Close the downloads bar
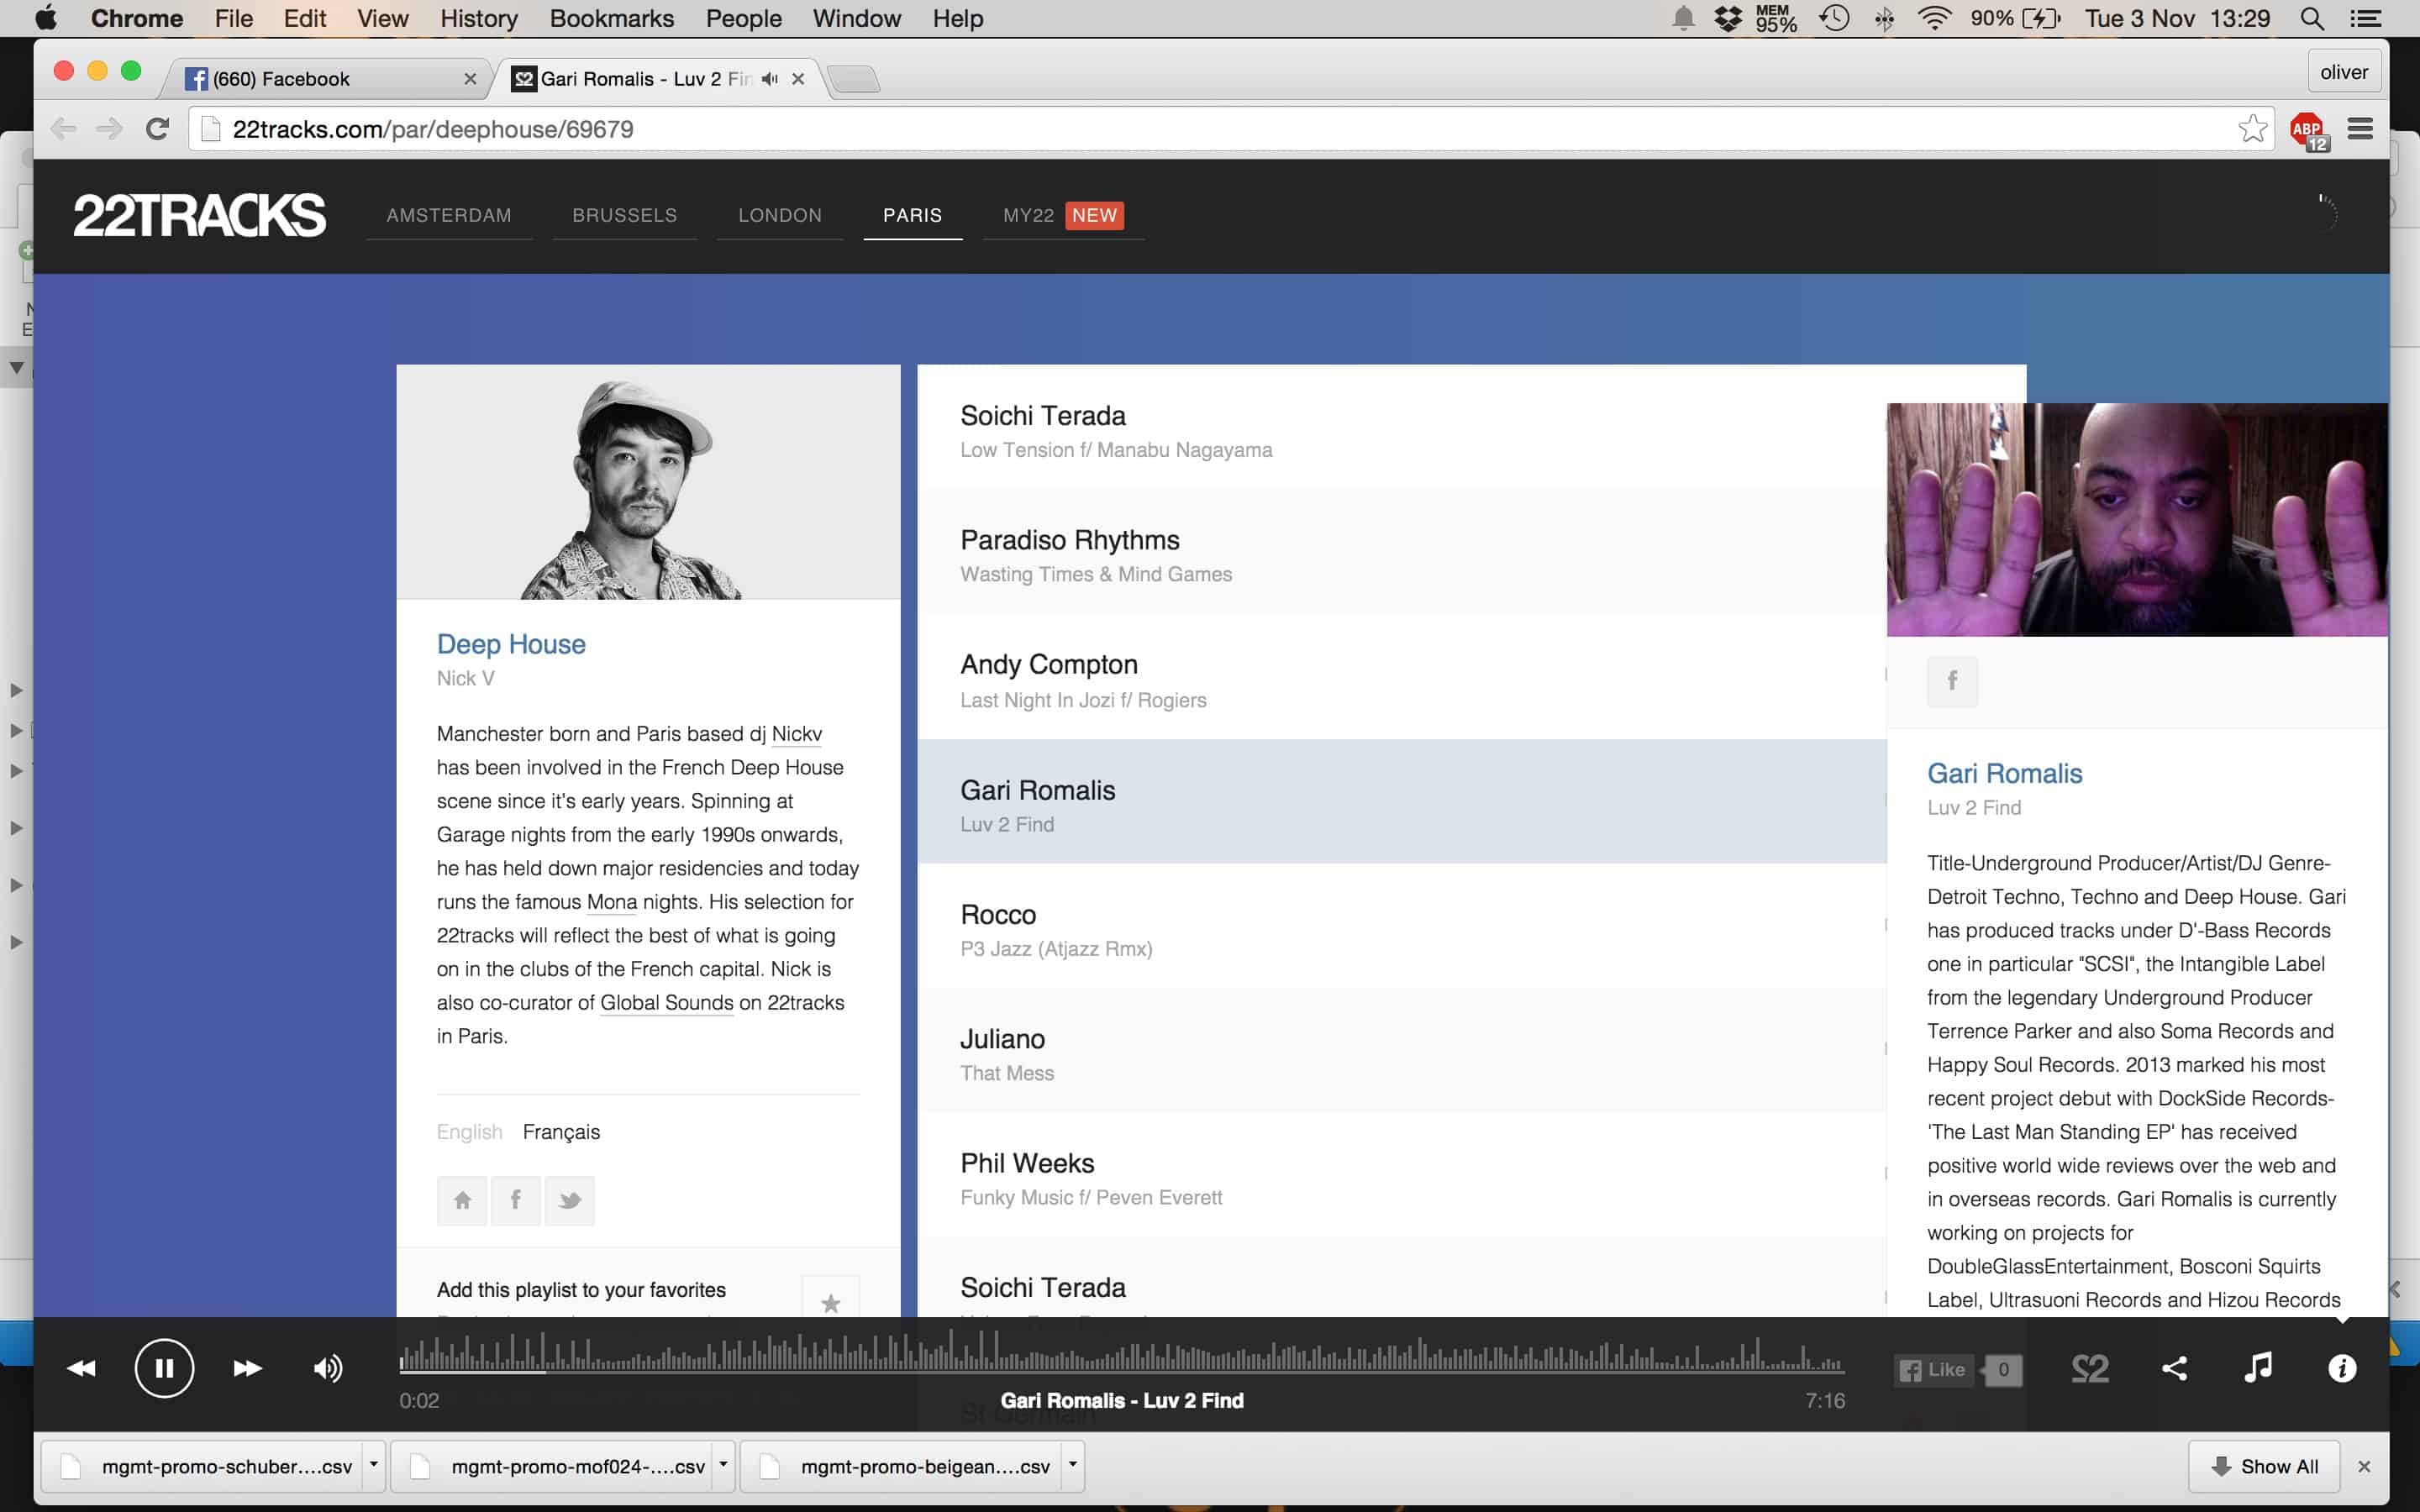The width and height of the screenshot is (2420, 1512). coord(2364,1467)
